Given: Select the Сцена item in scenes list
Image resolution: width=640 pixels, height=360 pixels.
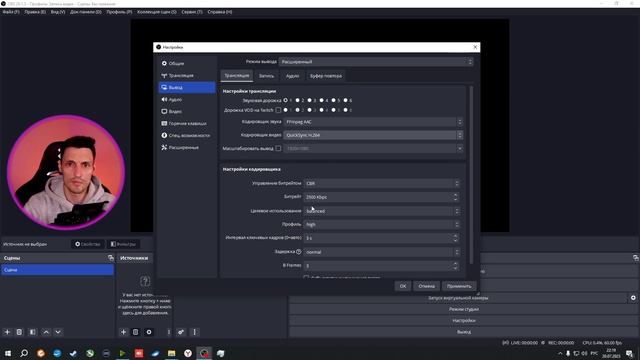Looking at the screenshot, I should [x=58, y=270].
